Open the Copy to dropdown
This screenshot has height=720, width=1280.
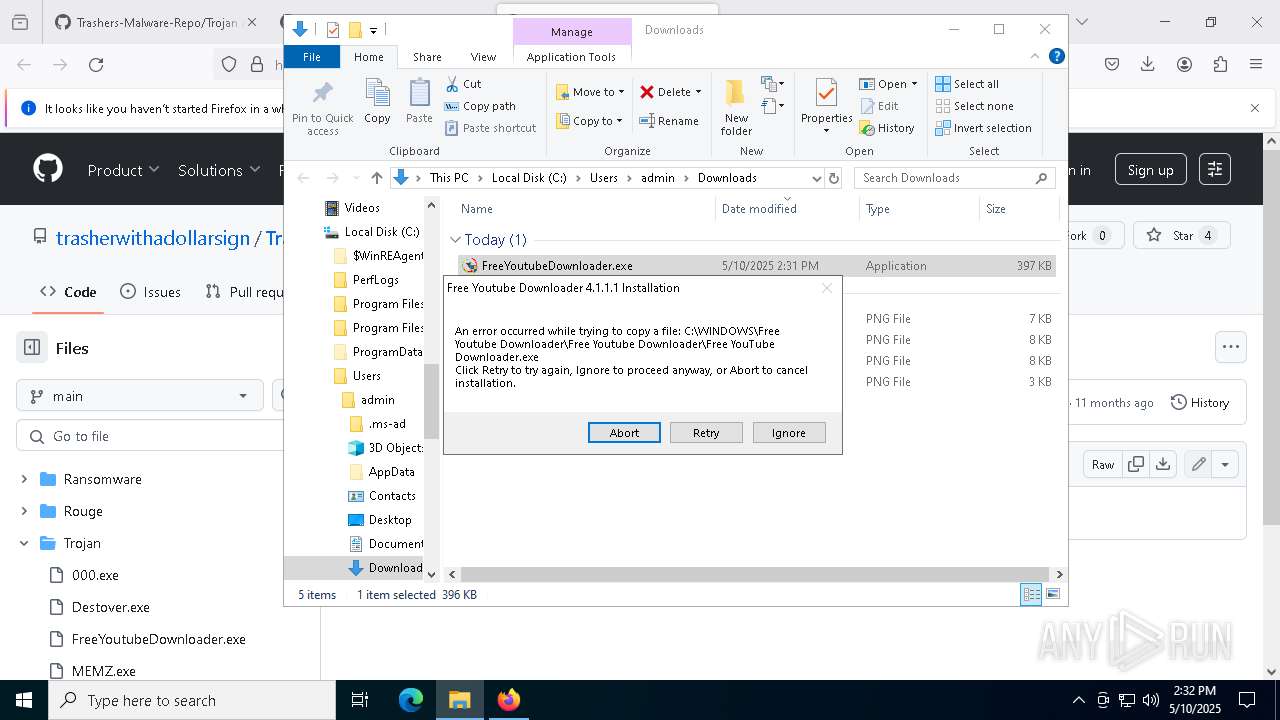tap(590, 121)
